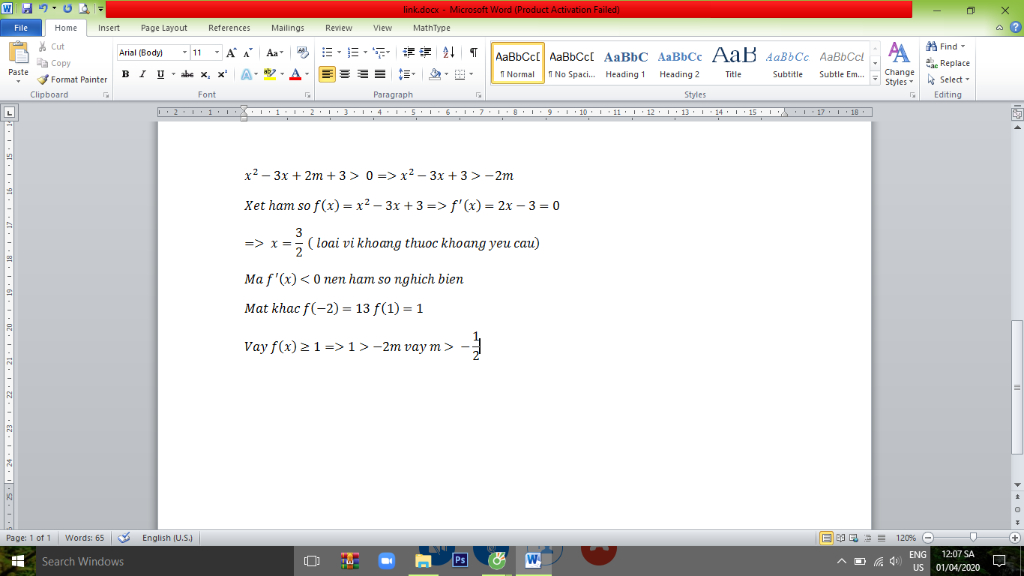Image resolution: width=1024 pixels, height=576 pixels.
Task: Click Increase Indent icon
Action: (425, 52)
